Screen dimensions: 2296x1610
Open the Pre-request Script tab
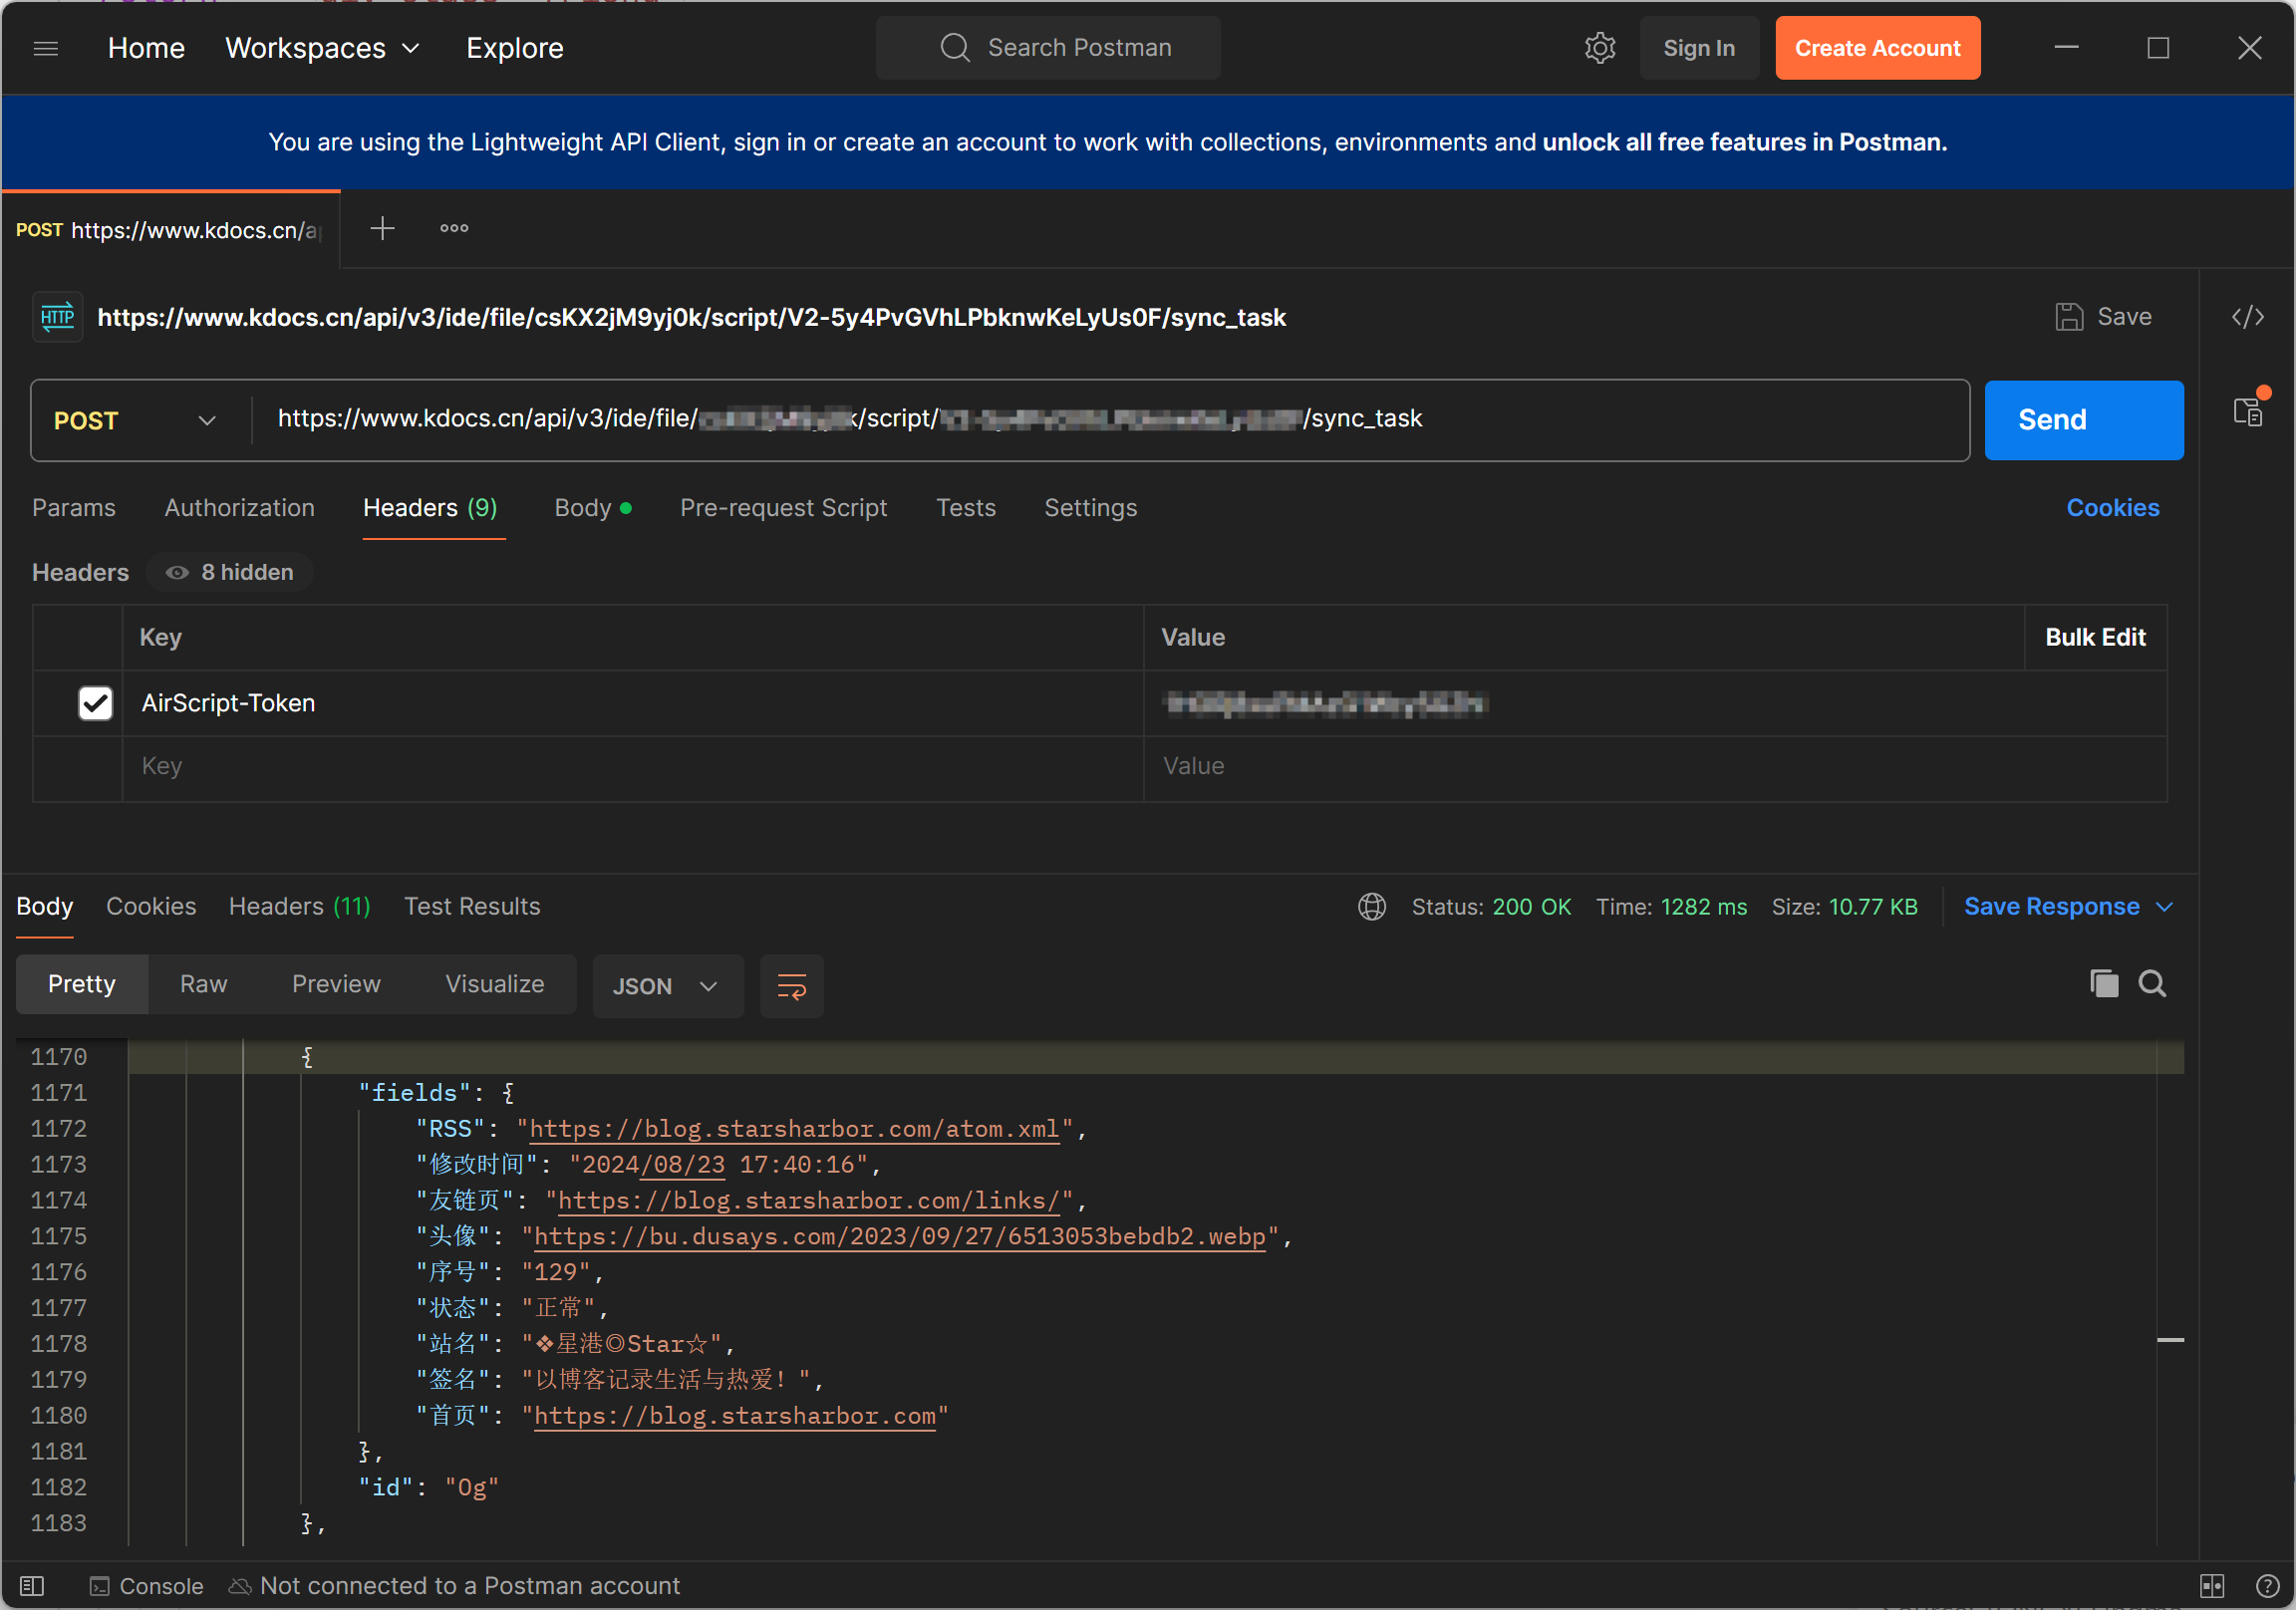783,508
